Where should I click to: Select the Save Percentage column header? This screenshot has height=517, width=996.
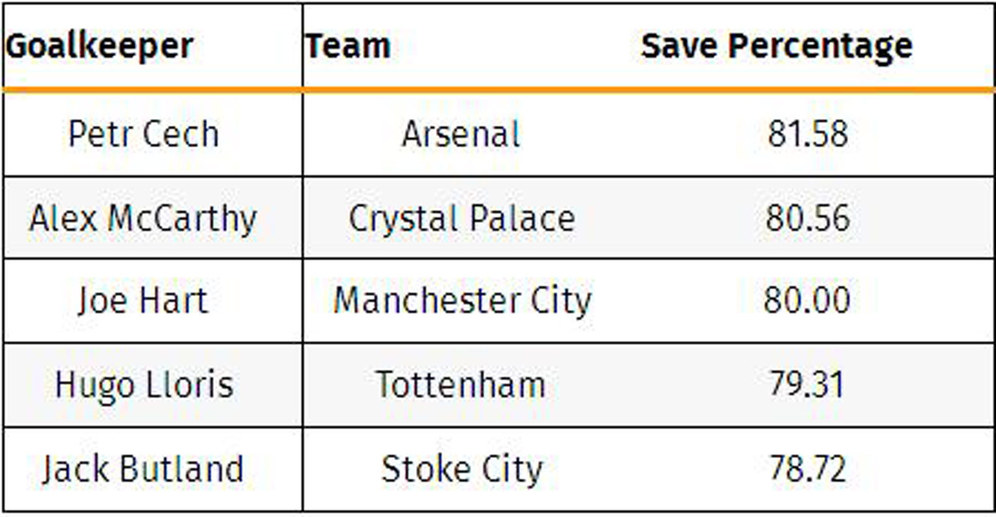(776, 46)
